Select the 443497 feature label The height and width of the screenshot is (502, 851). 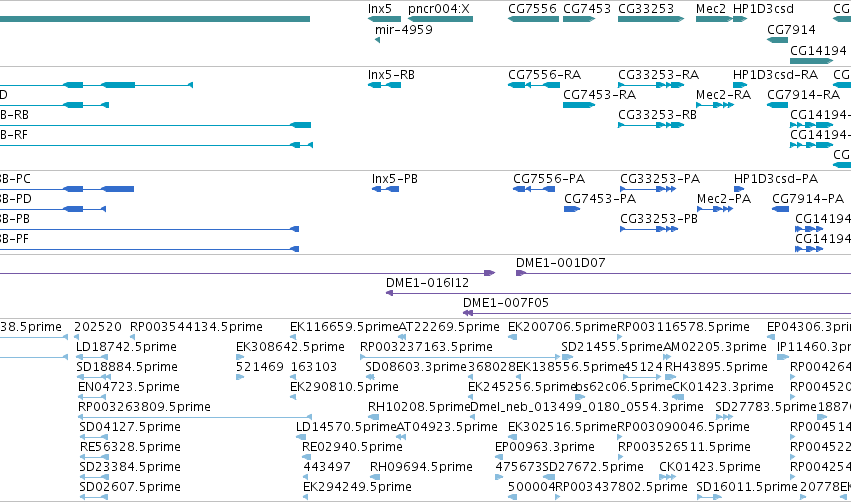[x=327, y=467]
